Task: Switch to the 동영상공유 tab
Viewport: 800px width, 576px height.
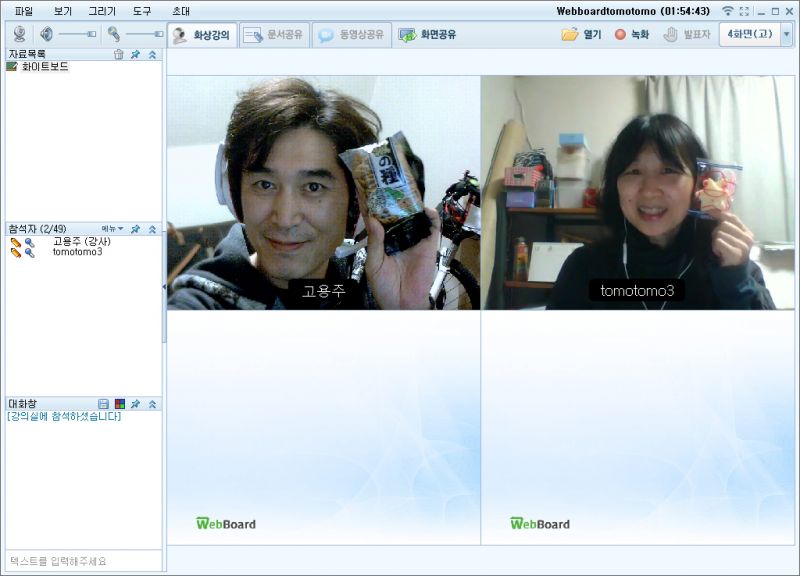Action: pyautogui.click(x=350, y=34)
